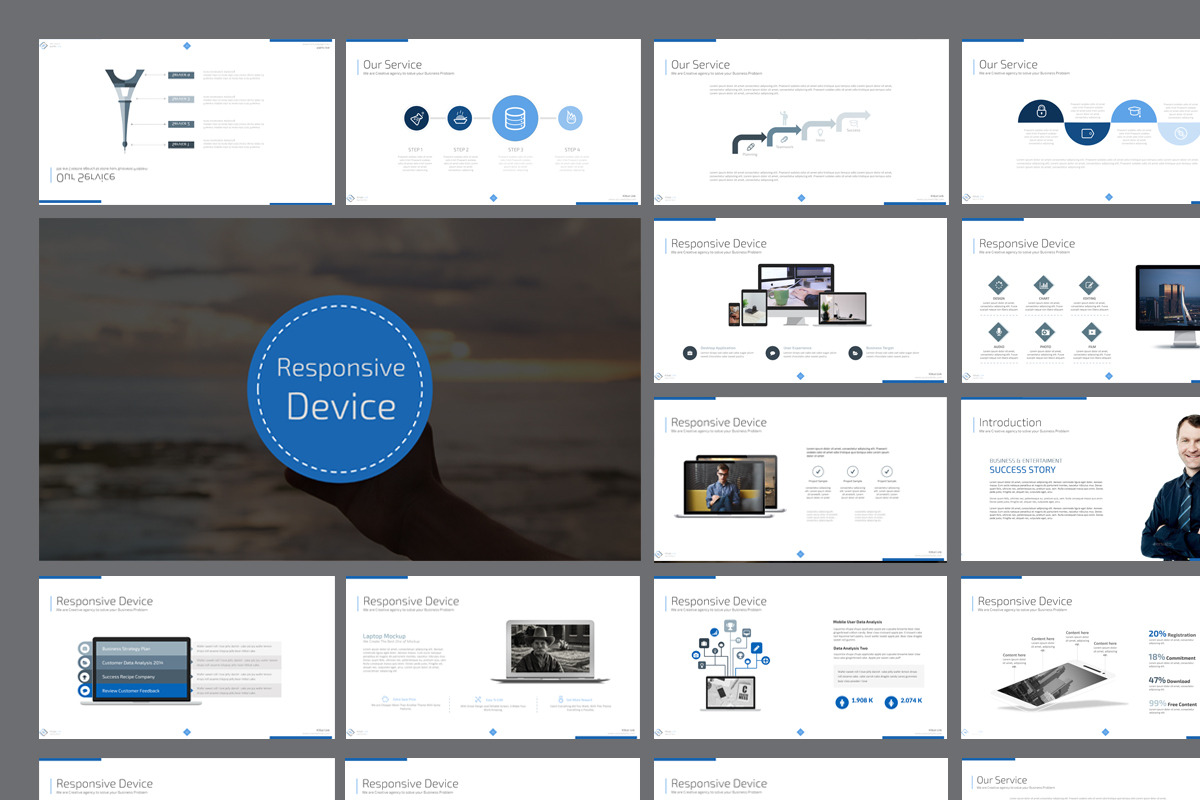Click the download arrow icon beside 2.074 K
The image size is (1200, 800).
tap(892, 701)
